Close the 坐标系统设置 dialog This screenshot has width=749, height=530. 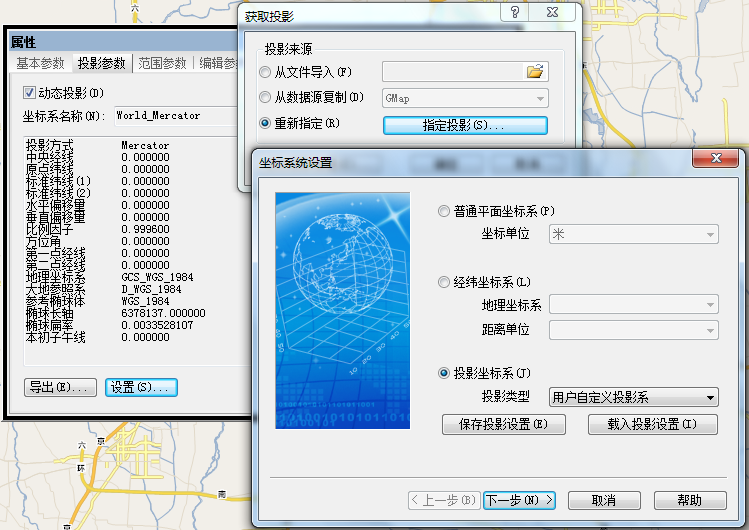click(716, 158)
